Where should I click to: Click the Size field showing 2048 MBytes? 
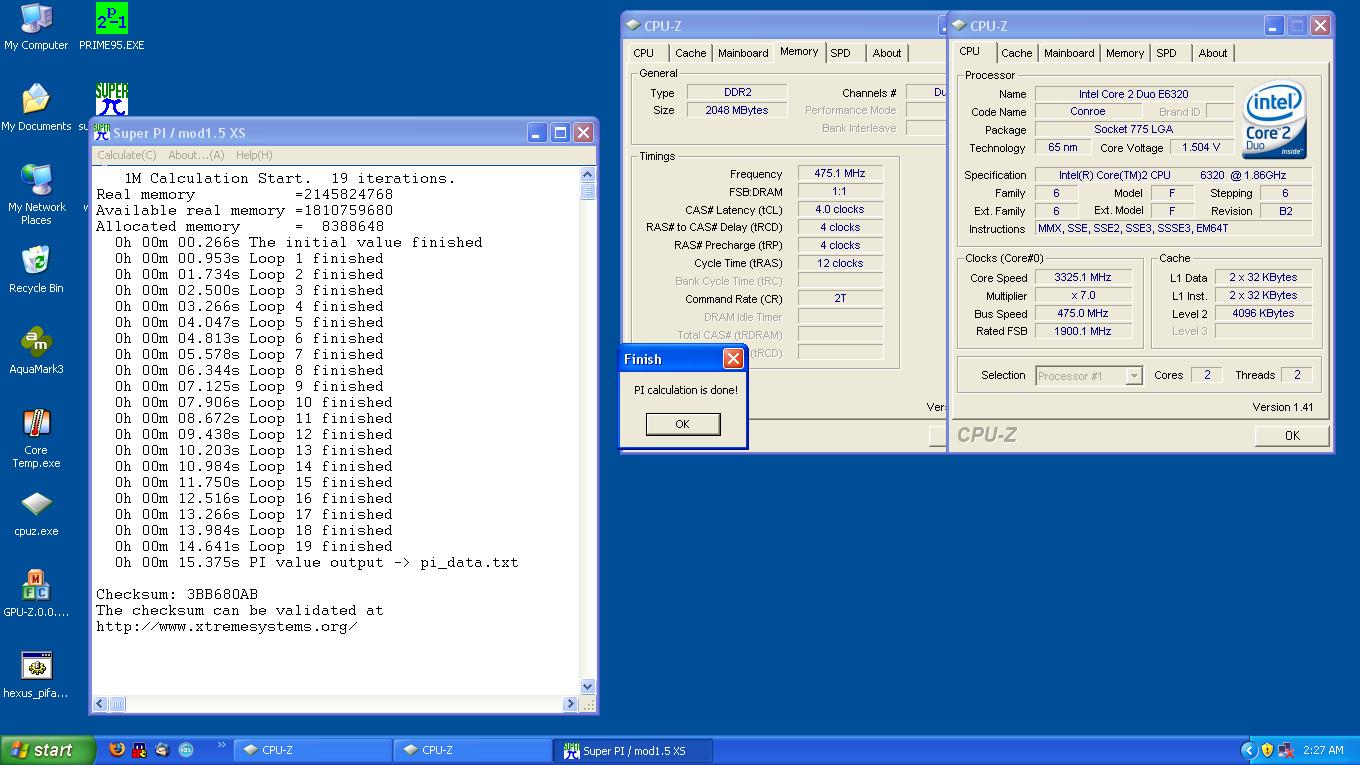(x=737, y=110)
